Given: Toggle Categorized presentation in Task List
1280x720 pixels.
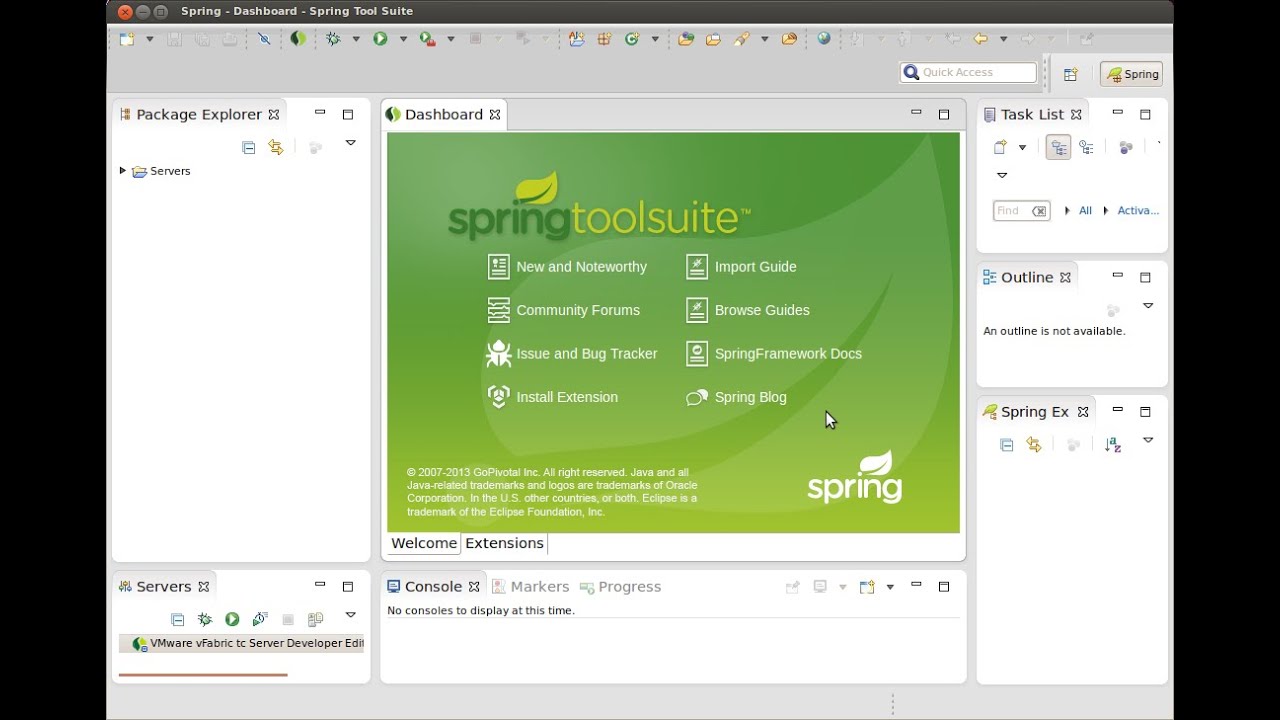Looking at the screenshot, I should [1058, 147].
